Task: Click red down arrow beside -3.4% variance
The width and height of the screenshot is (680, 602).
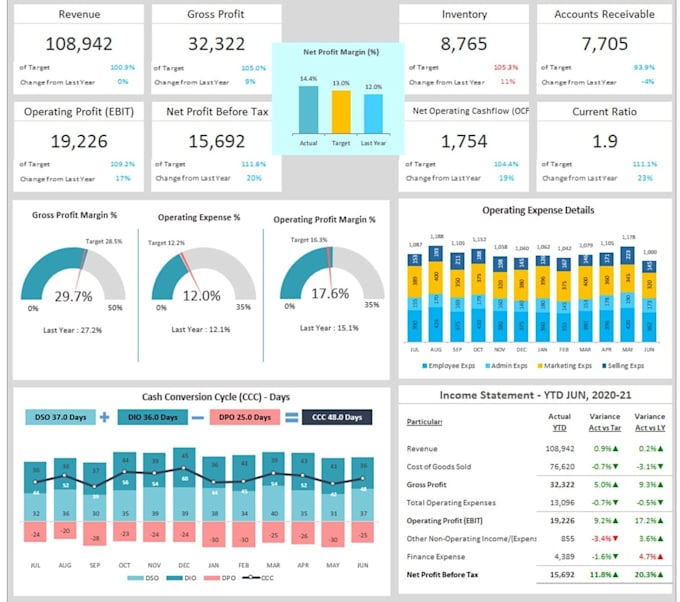Action: (616, 539)
